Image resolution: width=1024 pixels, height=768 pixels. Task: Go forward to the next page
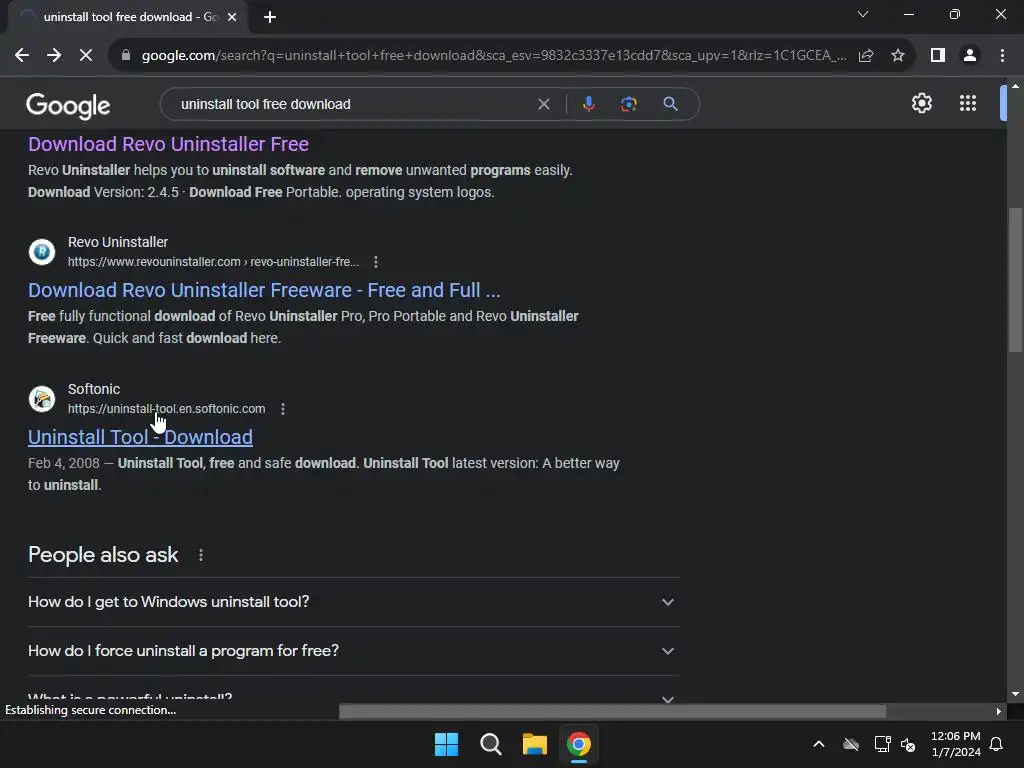coord(54,56)
